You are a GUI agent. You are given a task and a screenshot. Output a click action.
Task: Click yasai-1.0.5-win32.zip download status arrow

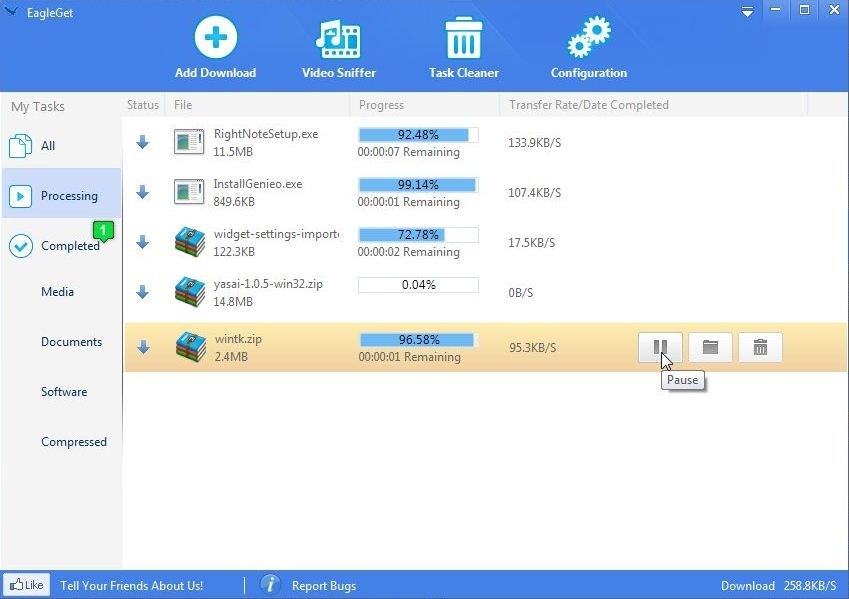142,292
